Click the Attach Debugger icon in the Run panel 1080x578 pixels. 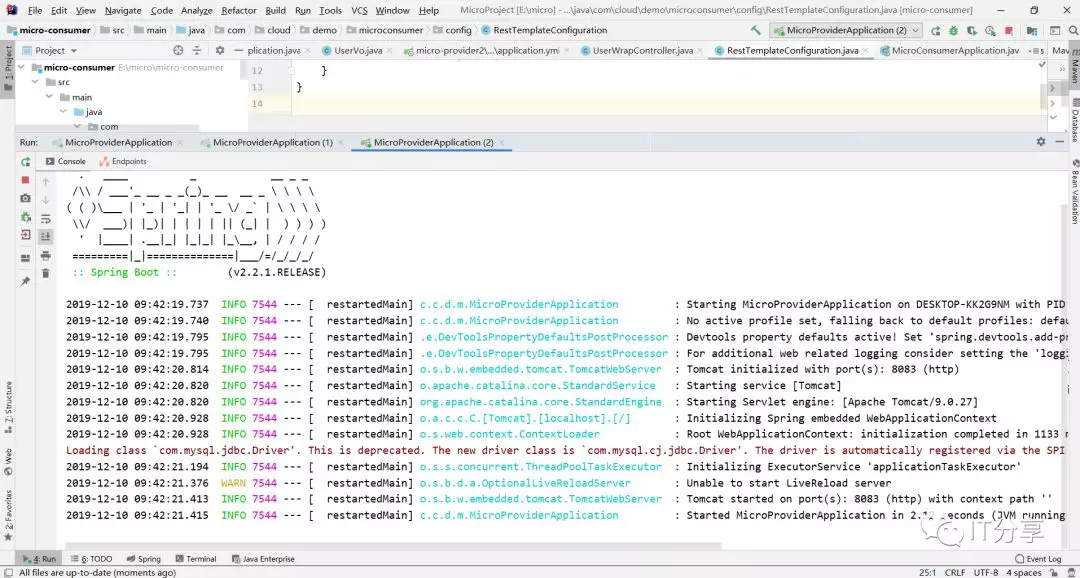coord(25,217)
